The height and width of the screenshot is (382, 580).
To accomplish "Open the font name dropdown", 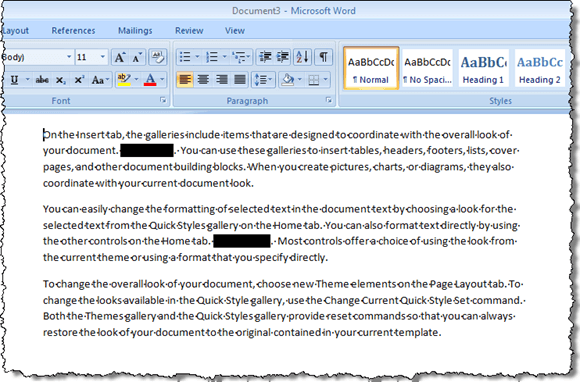I will point(69,57).
